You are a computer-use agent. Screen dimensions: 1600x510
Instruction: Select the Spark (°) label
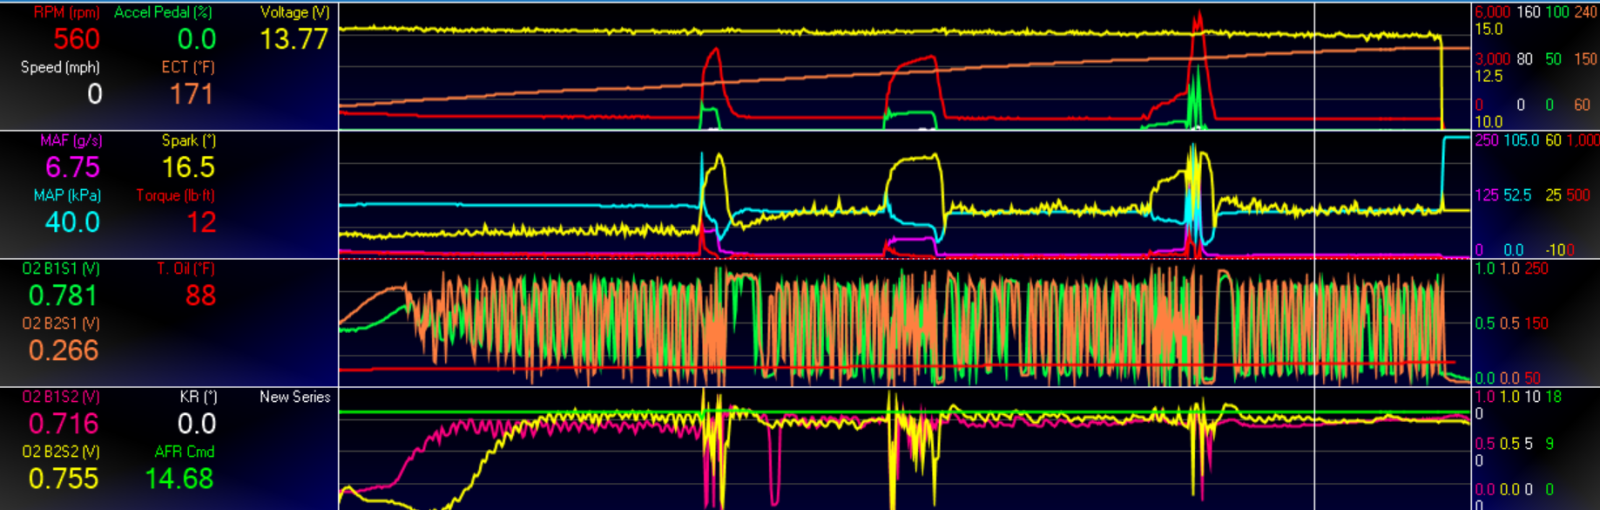point(189,141)
